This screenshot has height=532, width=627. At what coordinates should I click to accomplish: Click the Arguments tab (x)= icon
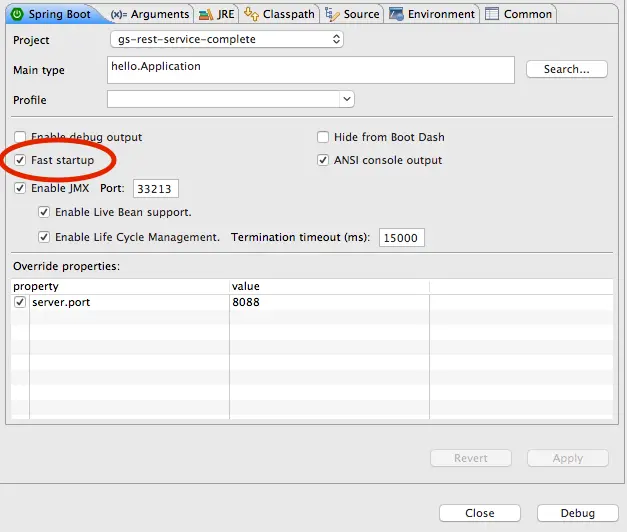[x=119, y=15]
